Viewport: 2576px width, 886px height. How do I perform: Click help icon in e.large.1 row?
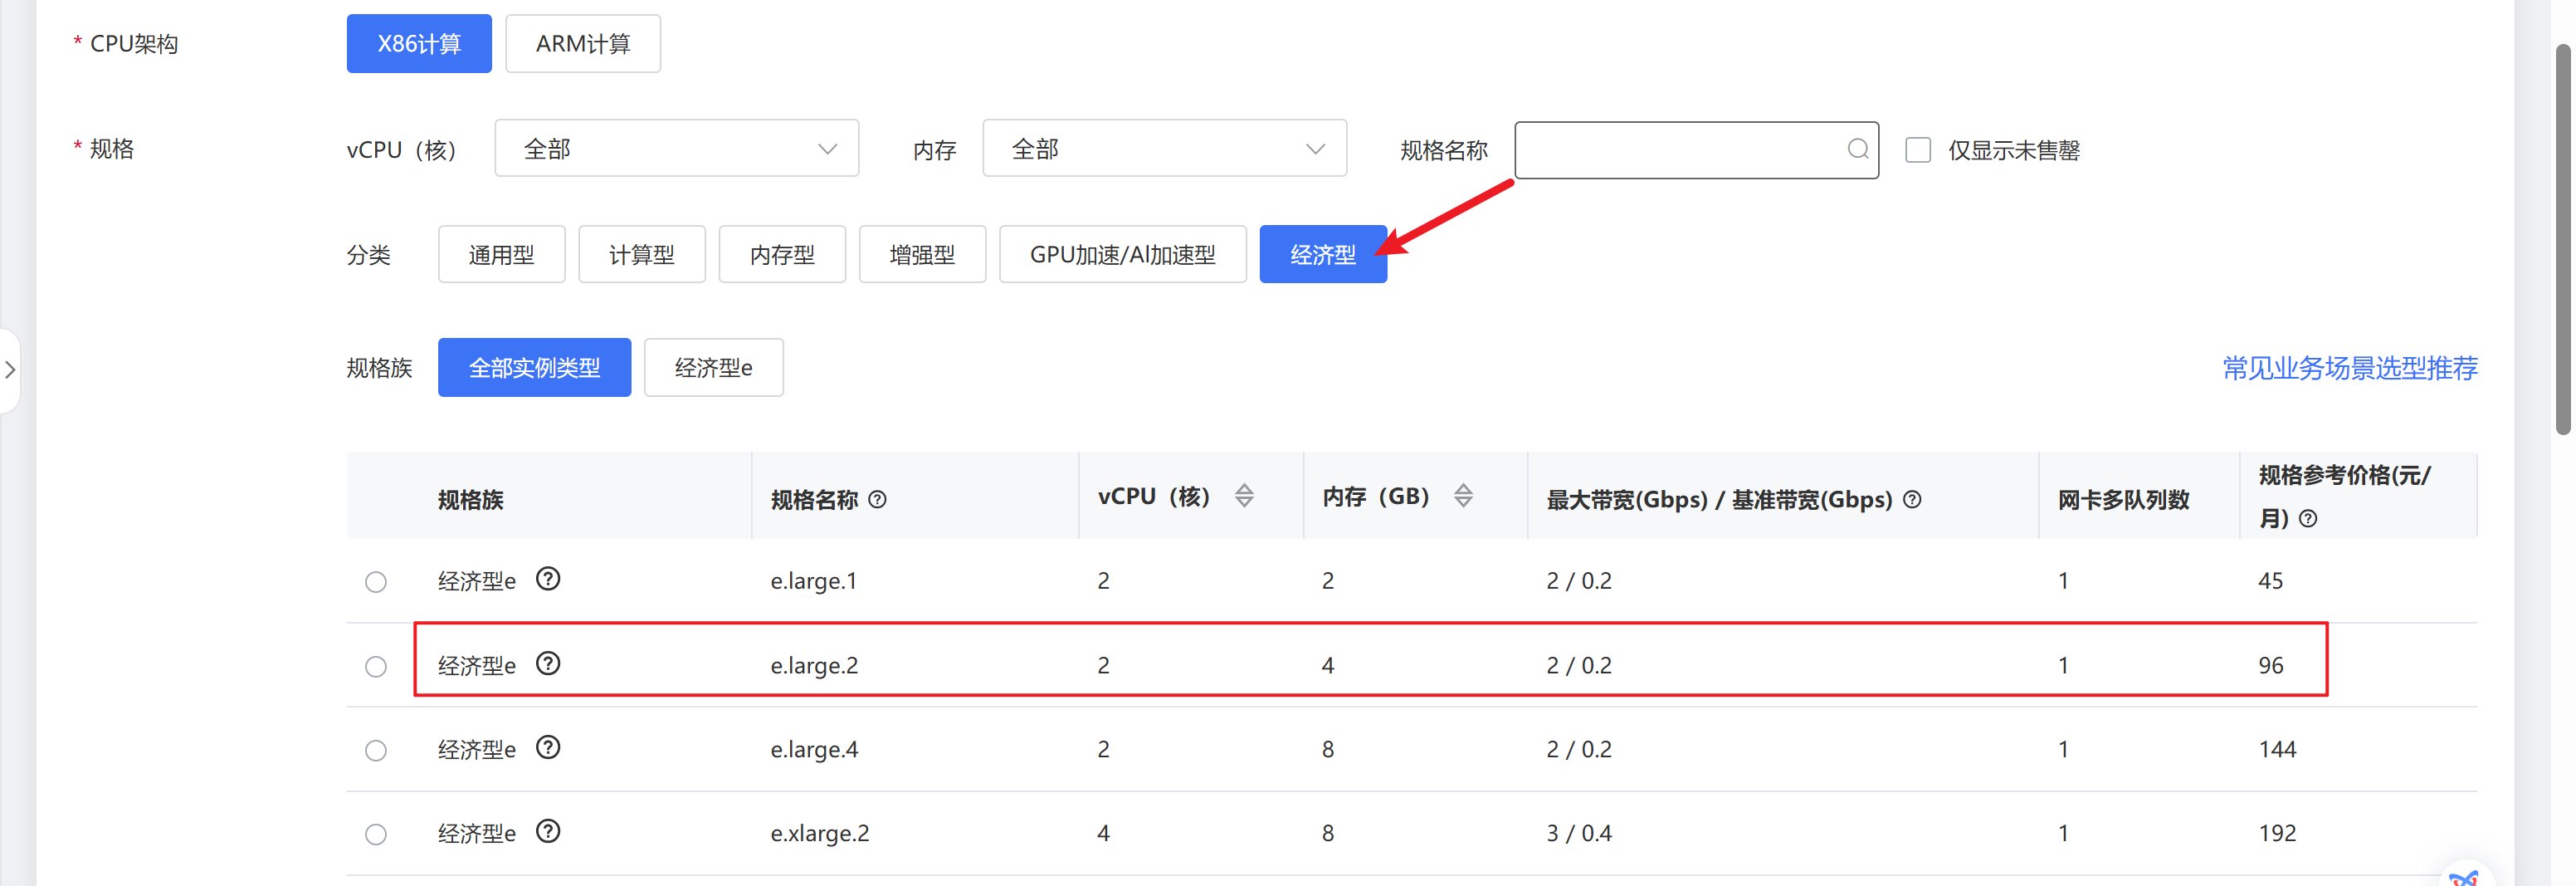click(x=548, y=580)
